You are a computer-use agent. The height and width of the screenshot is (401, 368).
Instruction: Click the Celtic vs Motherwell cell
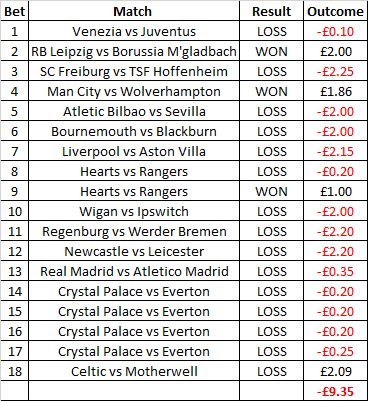[x=134, y=371]
